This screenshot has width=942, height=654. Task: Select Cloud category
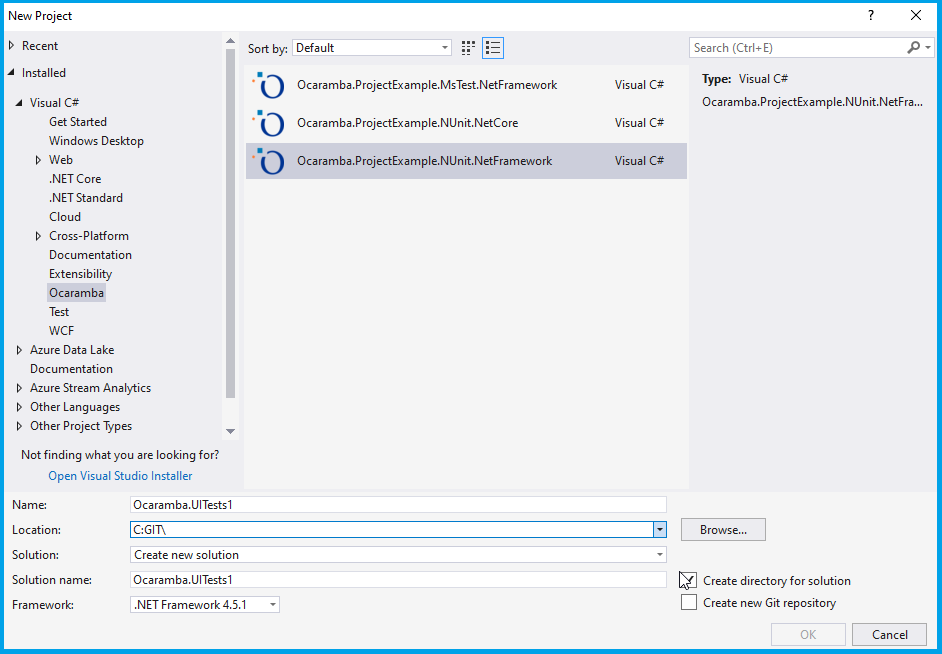point(65,217)
